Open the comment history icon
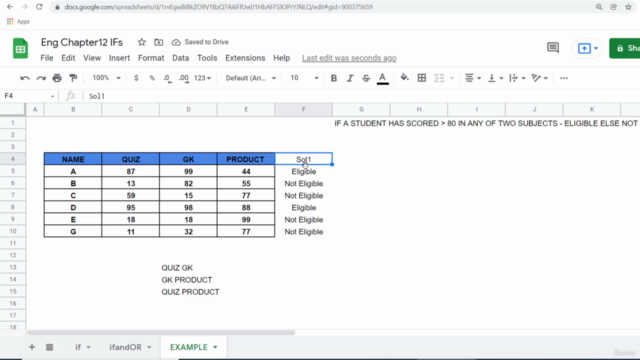 click(553, 48)
